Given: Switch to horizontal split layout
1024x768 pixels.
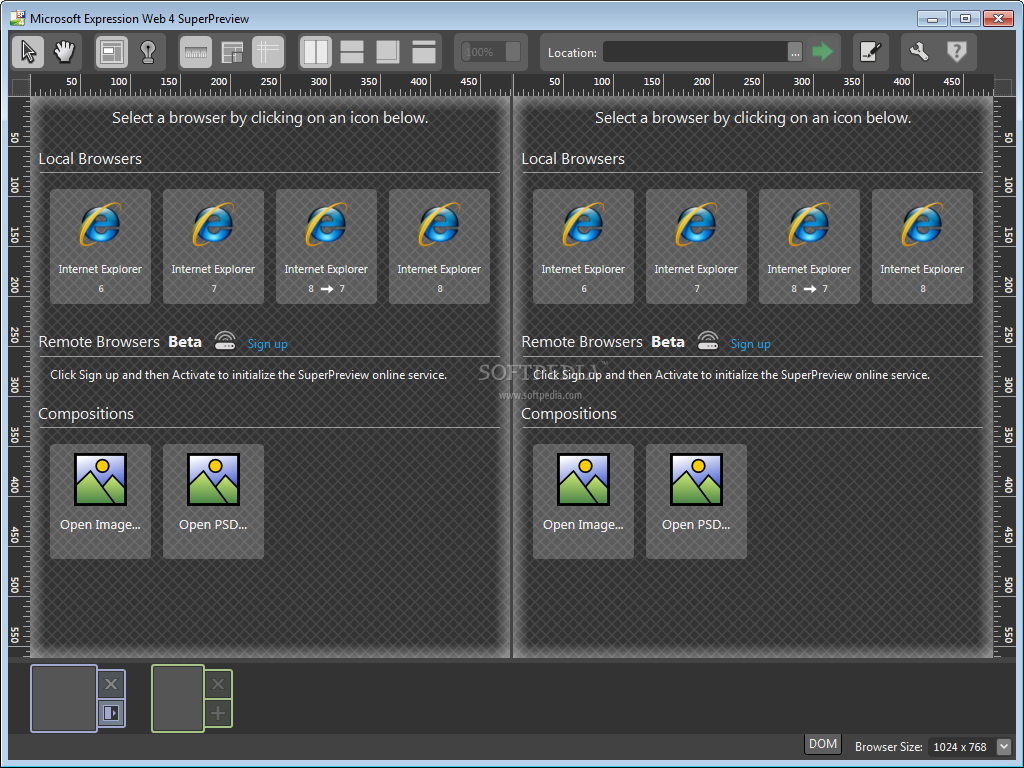Looking at the screenshot, I should 352,52.
